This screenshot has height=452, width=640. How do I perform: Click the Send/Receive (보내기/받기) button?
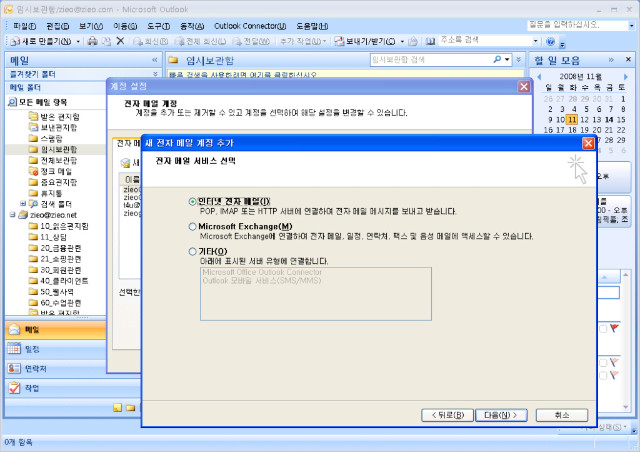(x=365, y=41)
